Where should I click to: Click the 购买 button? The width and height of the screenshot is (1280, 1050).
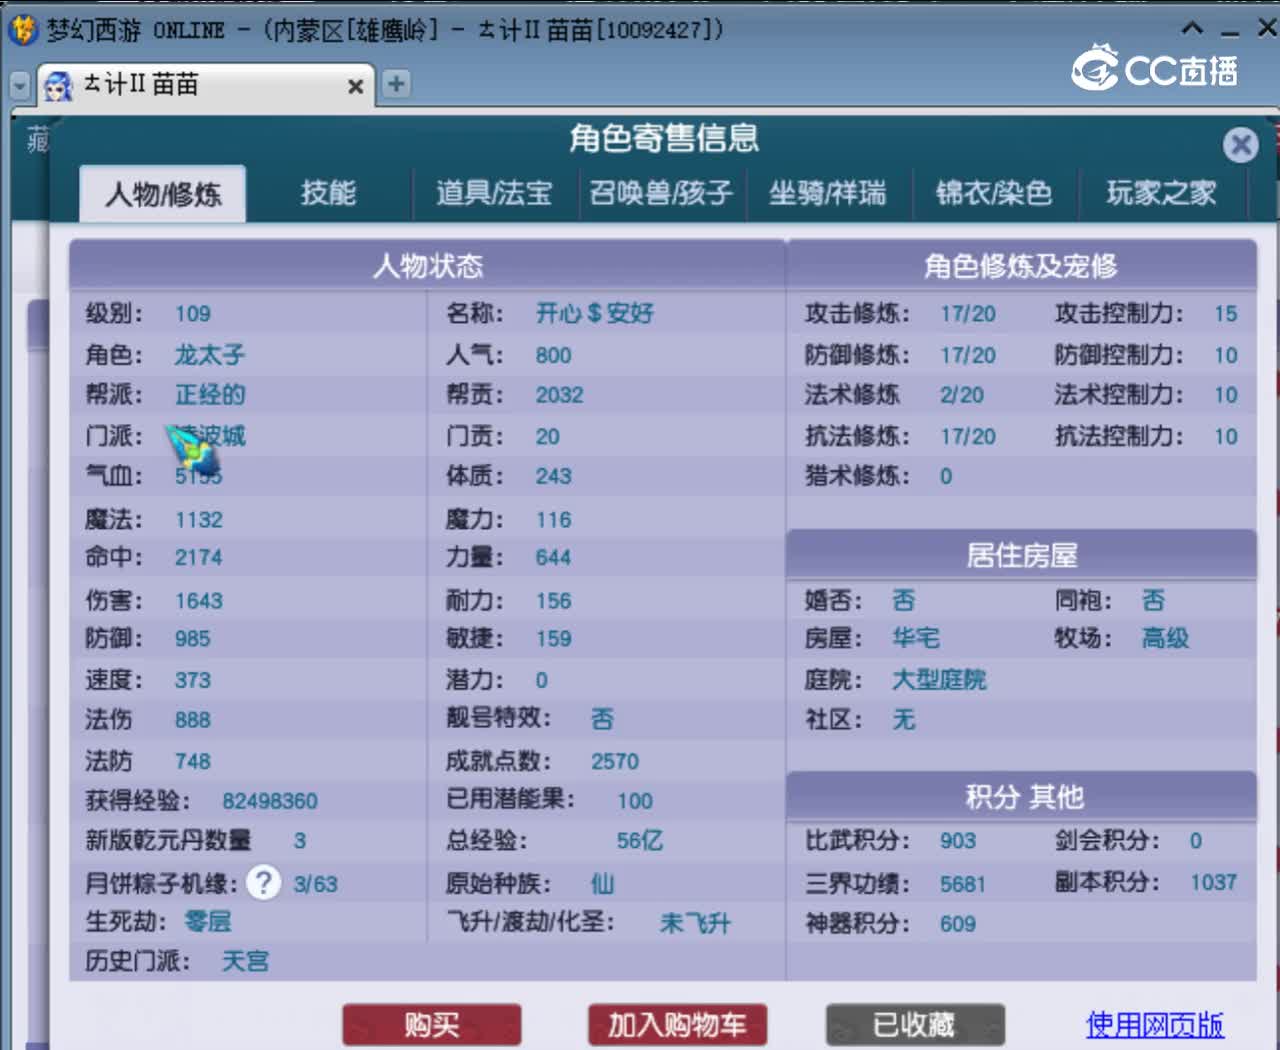pyautogui.click(x=432, y=1025)
